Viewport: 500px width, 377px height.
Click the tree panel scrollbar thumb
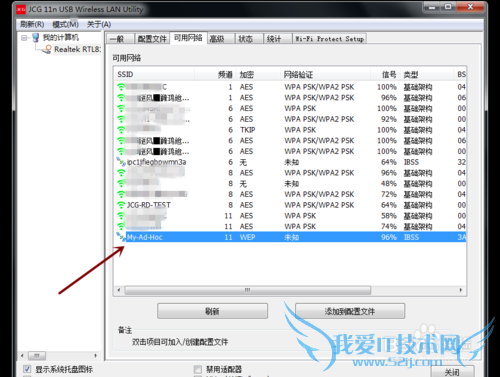(x=37, y=356)
